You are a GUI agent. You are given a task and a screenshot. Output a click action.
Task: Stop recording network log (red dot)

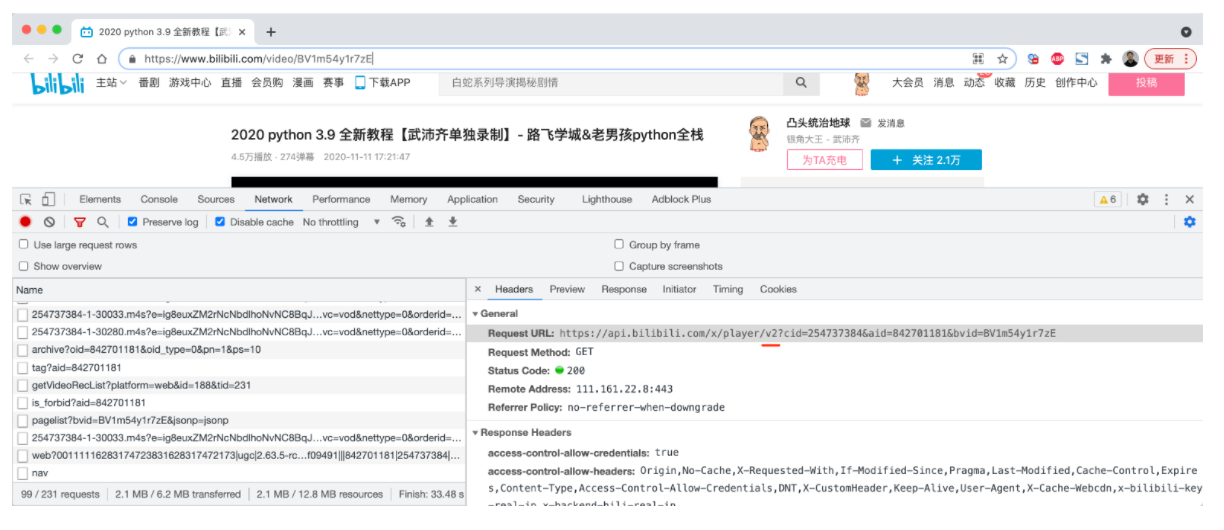pyautogui.click(x=26, y=222)
